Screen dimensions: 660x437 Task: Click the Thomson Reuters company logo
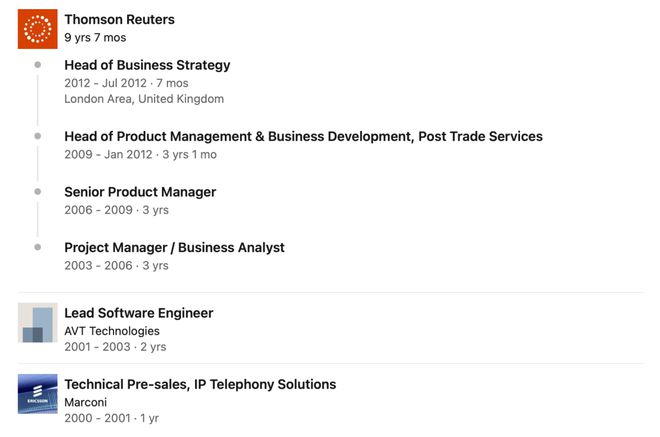(37, 28)
